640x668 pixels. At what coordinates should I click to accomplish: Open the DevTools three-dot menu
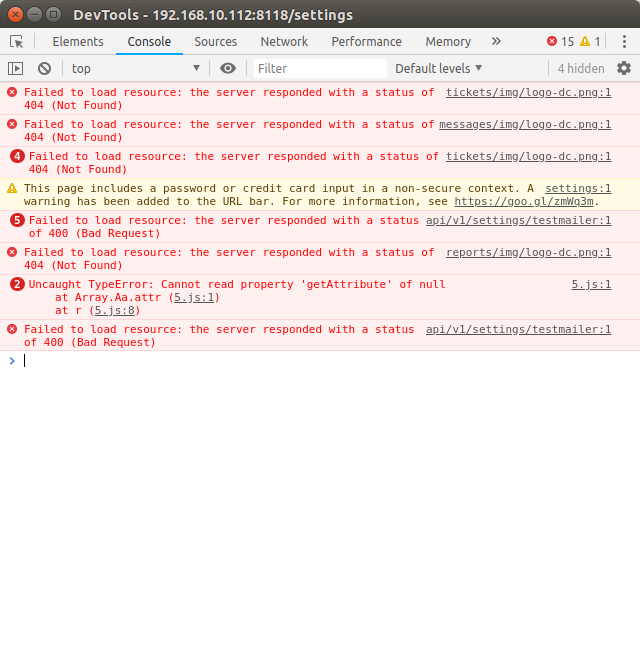(x=624, y=42)
